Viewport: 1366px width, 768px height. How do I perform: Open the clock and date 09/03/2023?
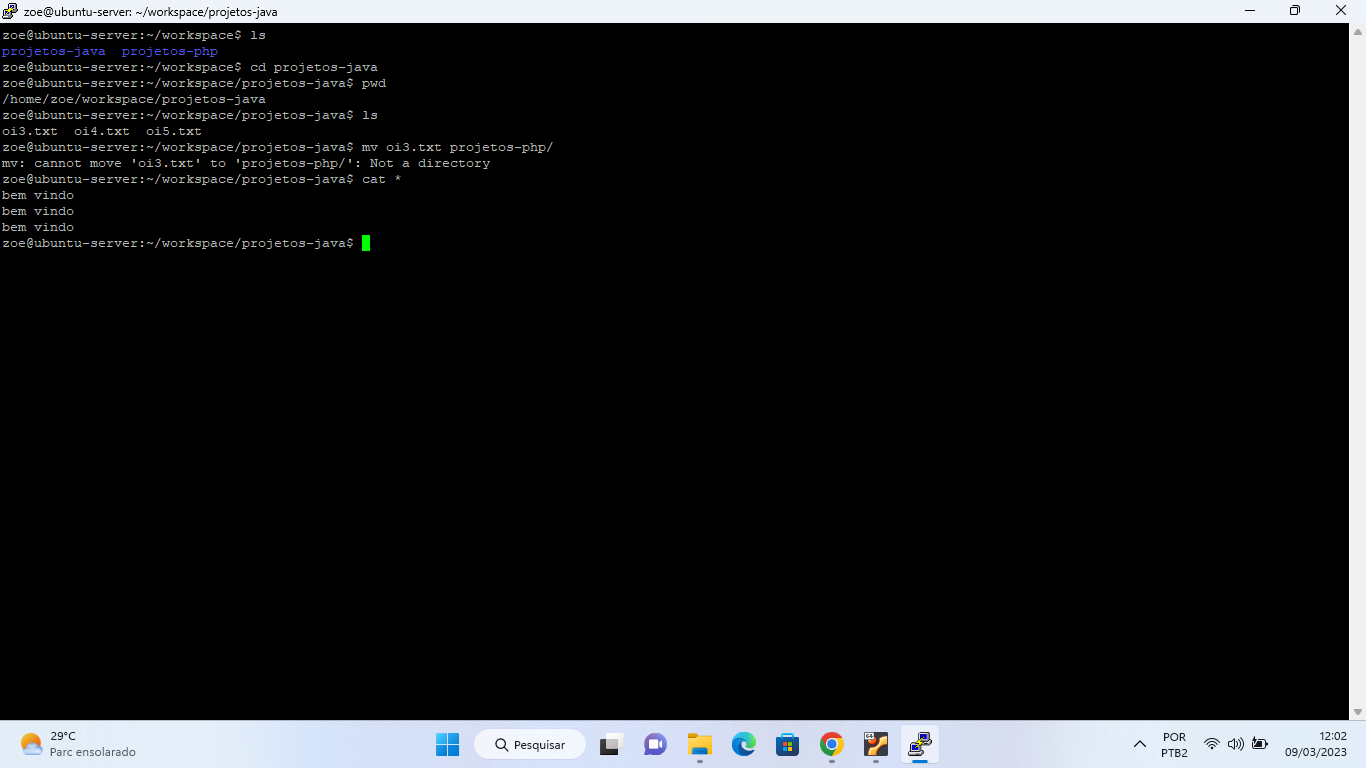(1316, 744)
